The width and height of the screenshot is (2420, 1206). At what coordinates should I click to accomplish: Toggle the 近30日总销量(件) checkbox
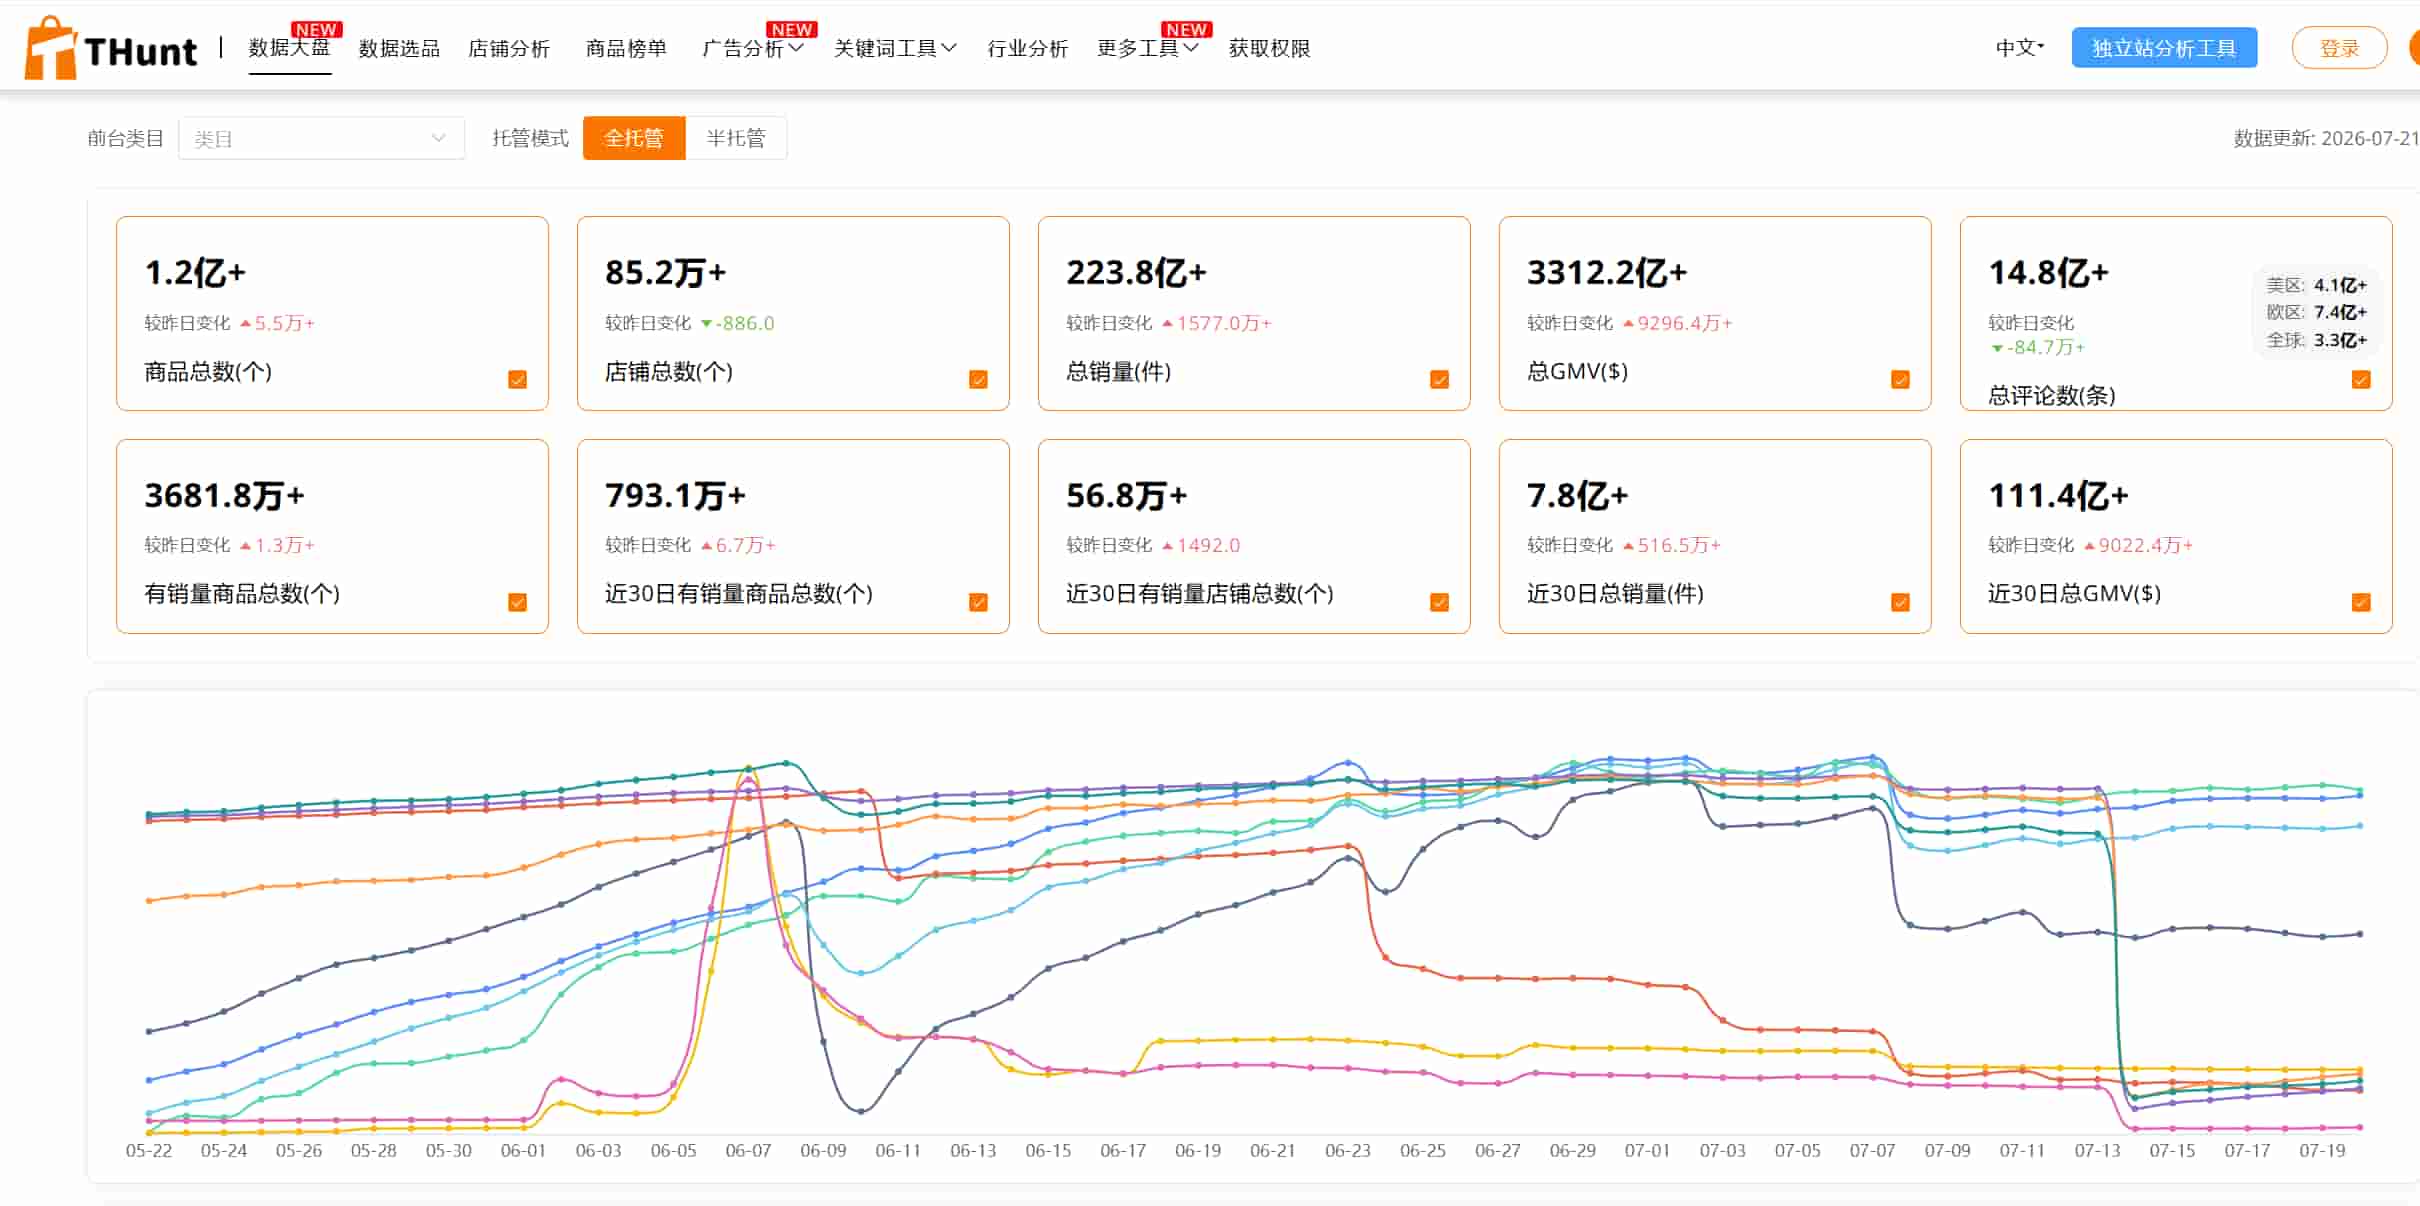[1900, 602]
